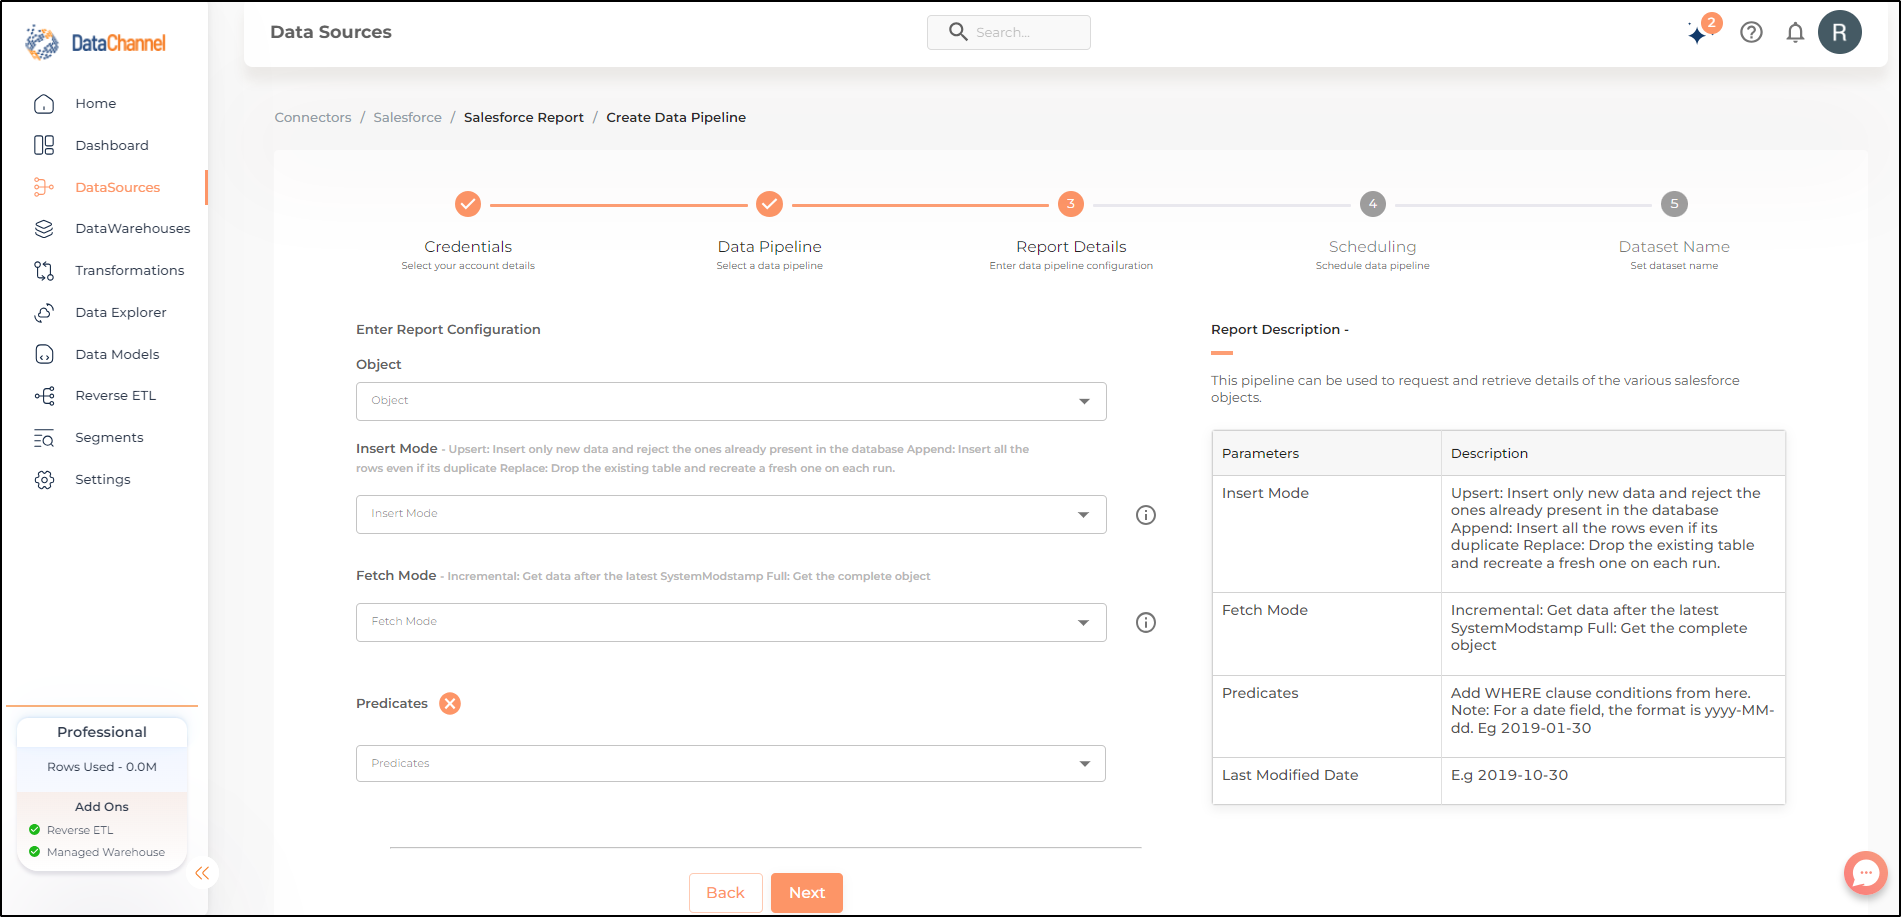Click the Last Modified Date table cell
Viewport: 1901px width, 917px height.
click(x=1326, y=780)
